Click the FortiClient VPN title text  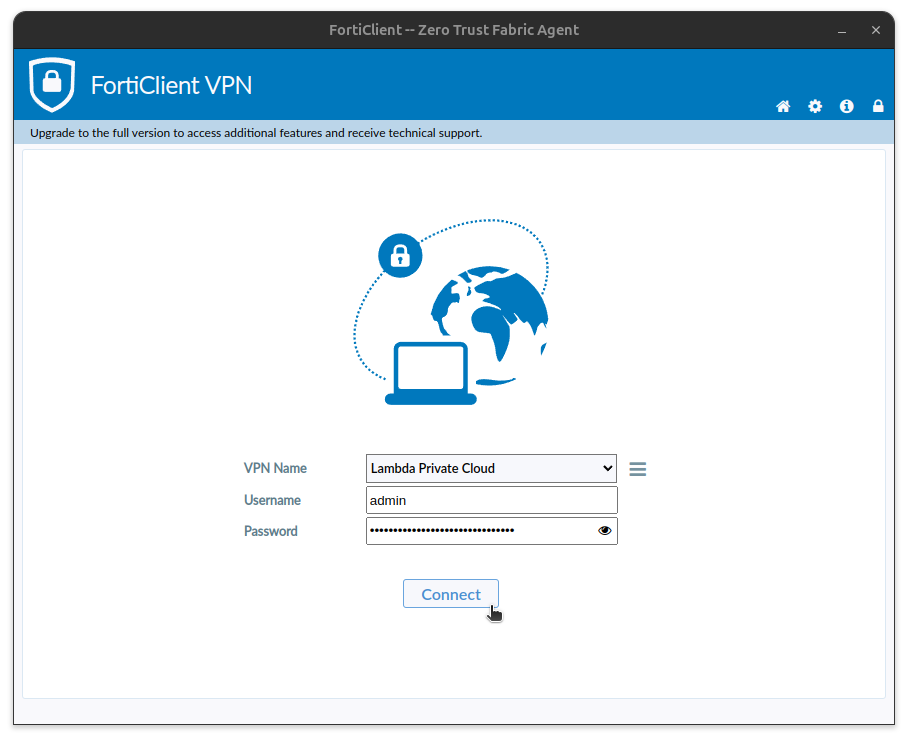click(x=171, y=85)
